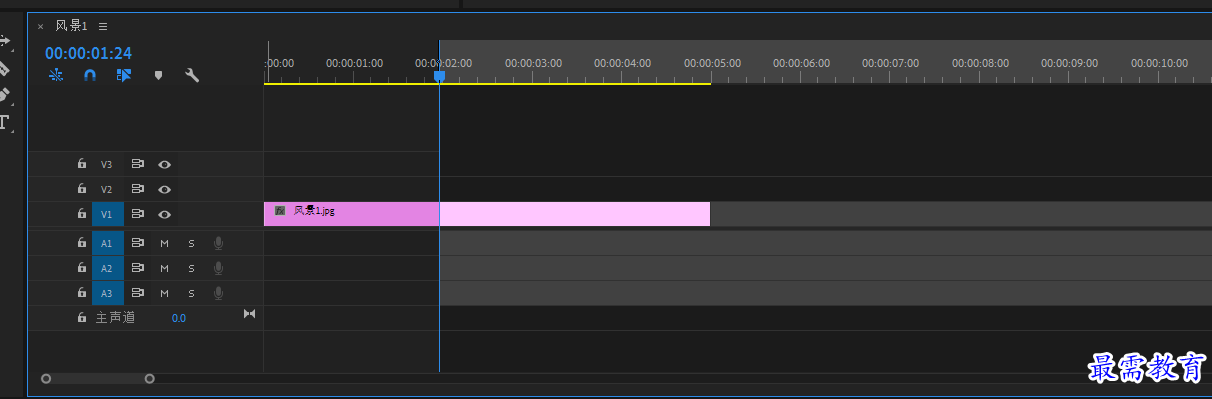The height and width of the screenshot is (399, 1212).
Task: Toggle lock on the 主声道 master track
Action: tap(82, 317)
